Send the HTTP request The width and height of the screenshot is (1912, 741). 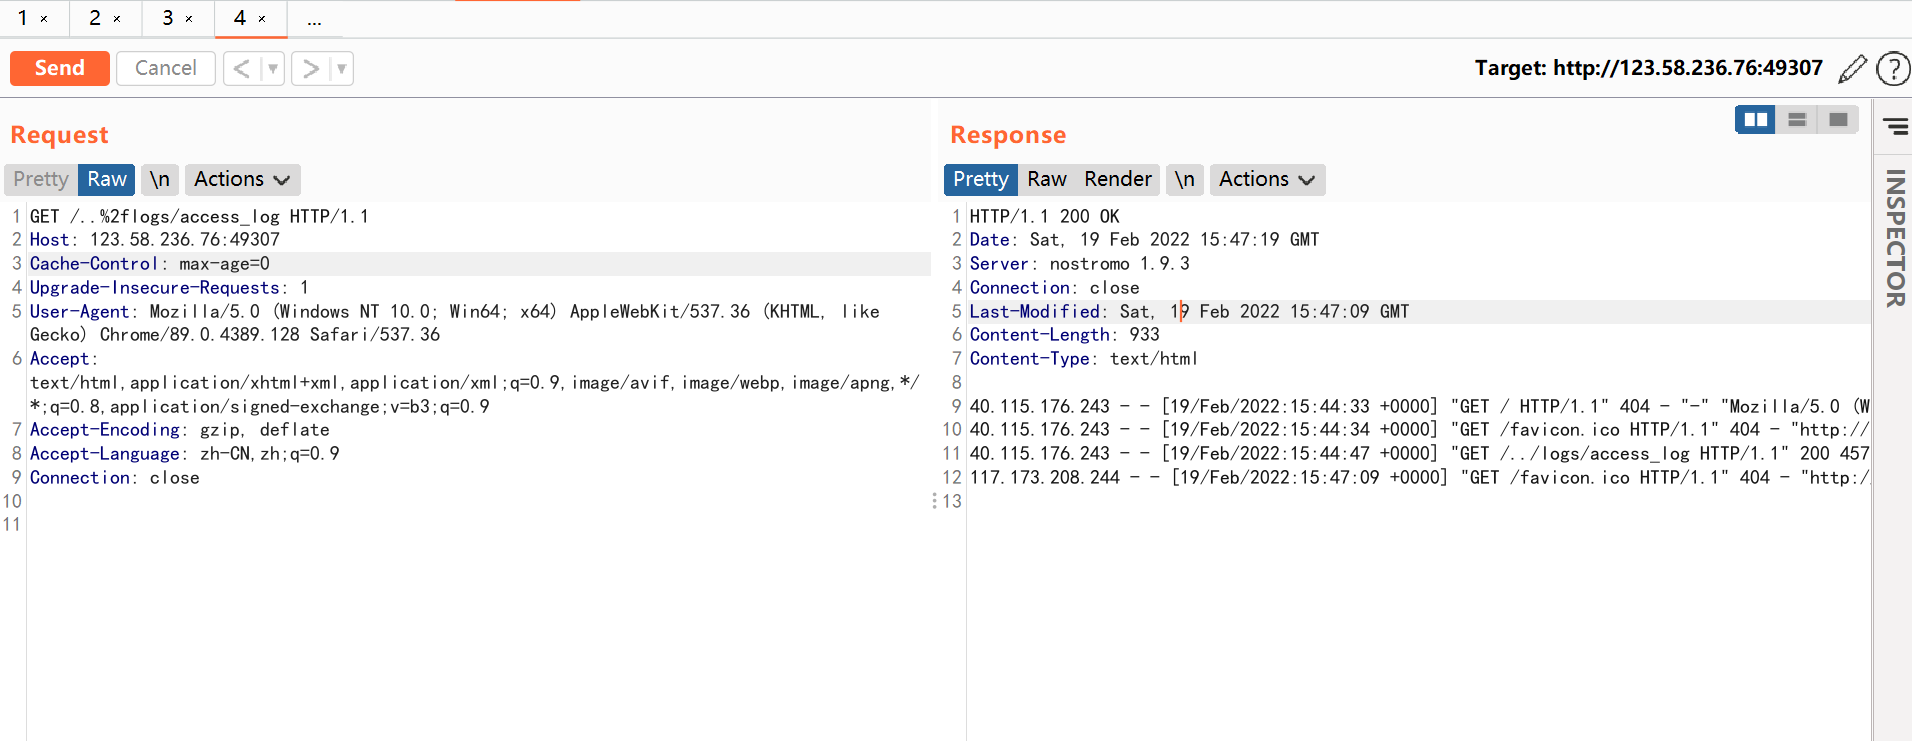[x=60, y=68]
